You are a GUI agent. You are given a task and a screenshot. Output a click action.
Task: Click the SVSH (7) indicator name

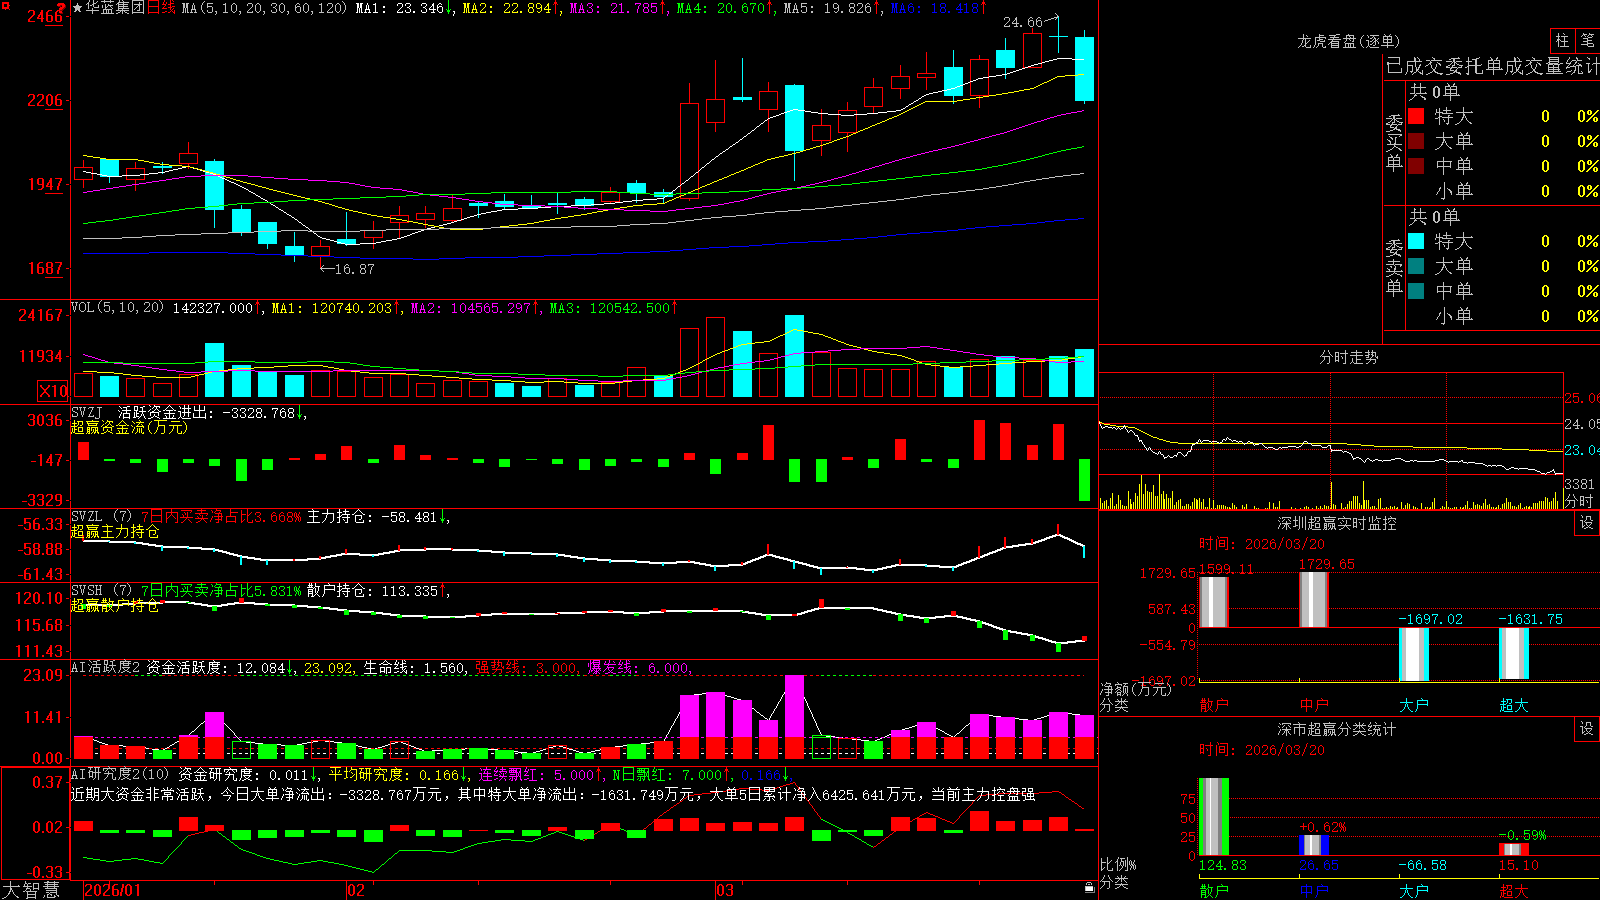[101, 591]
